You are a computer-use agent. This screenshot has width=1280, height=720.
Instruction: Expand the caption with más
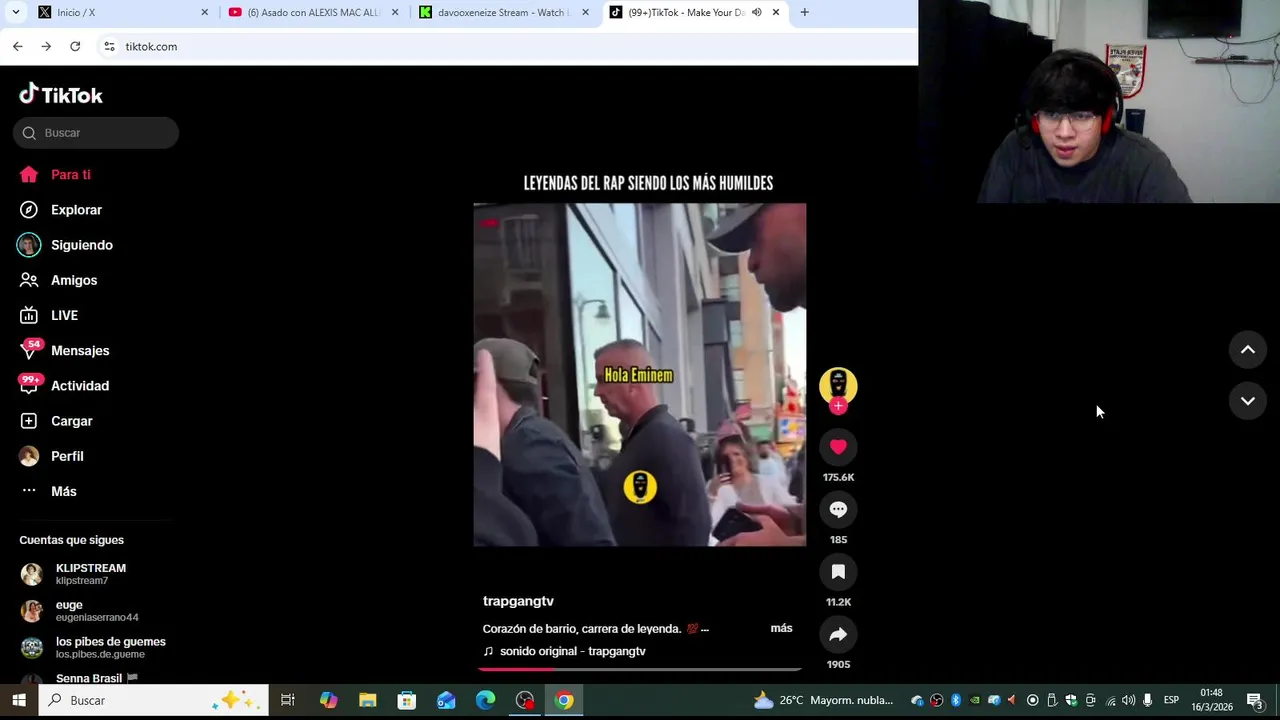[x=781, y=628]
